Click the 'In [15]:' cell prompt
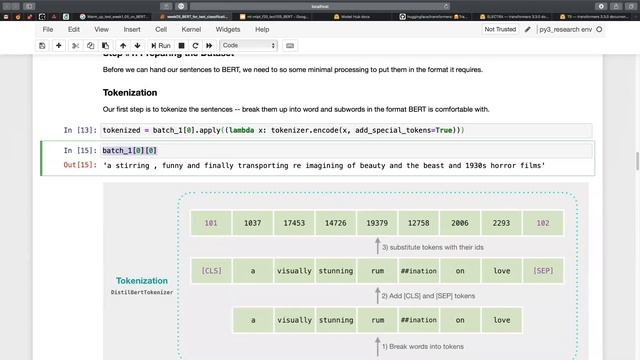This screenshot has width=640, height=360. pos(80,151)
